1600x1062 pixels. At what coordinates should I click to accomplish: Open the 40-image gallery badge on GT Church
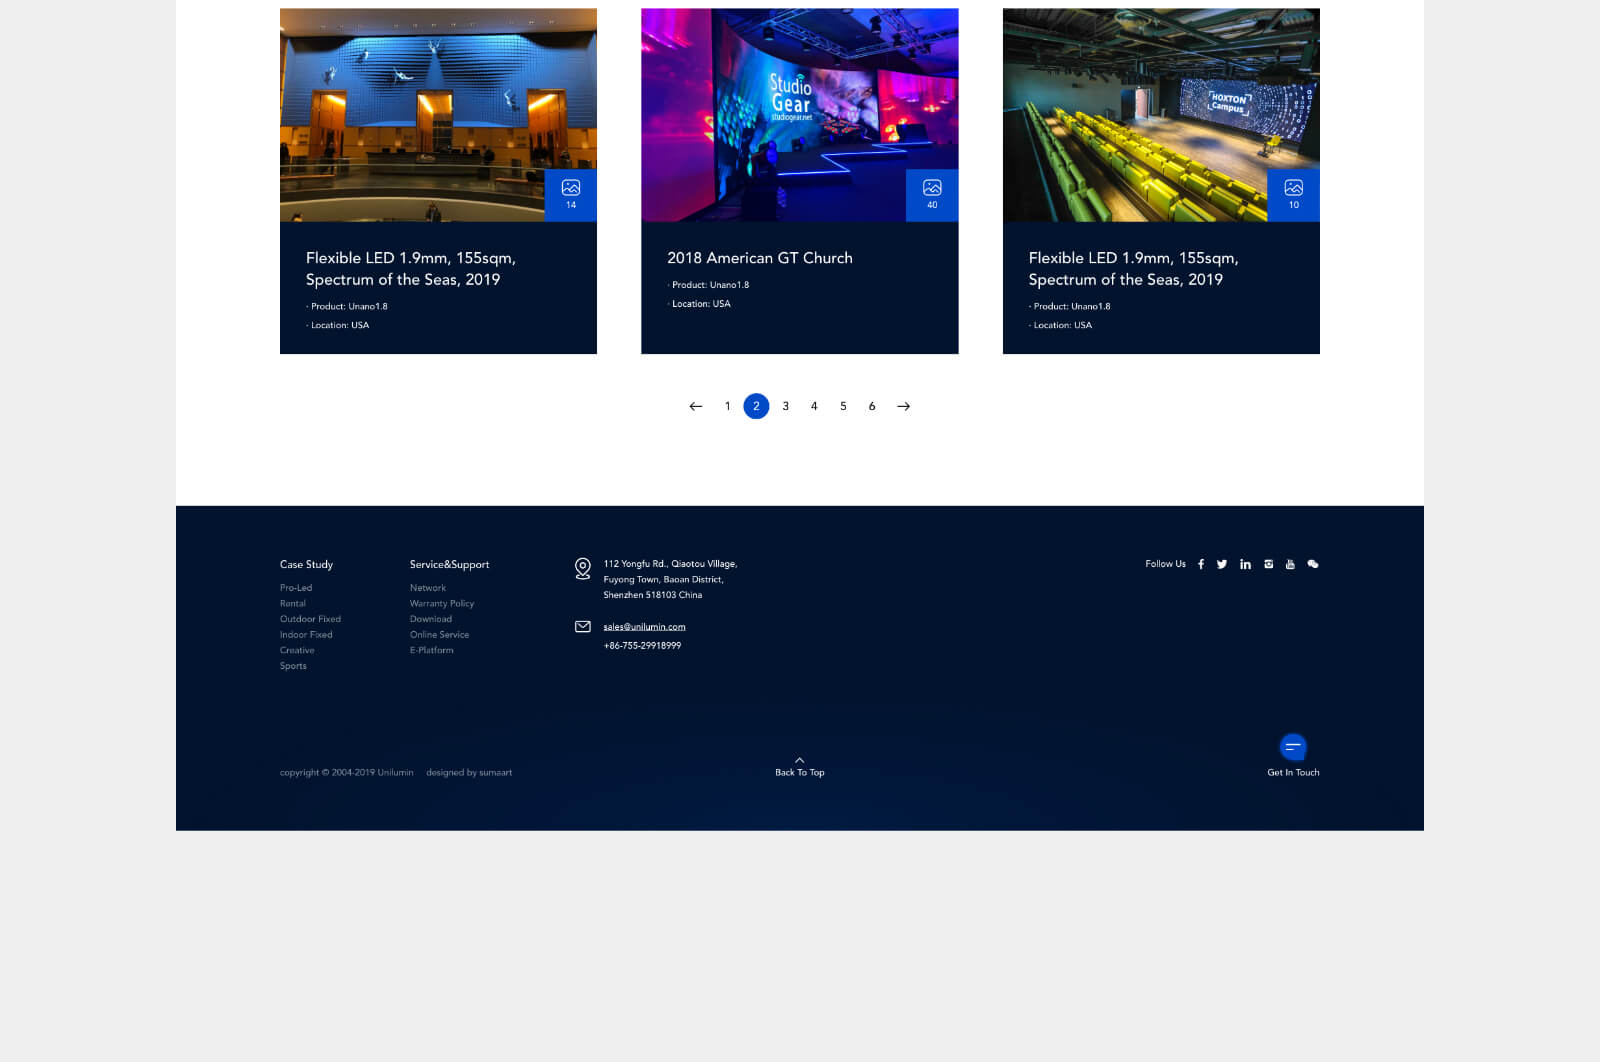coord(932,195)
